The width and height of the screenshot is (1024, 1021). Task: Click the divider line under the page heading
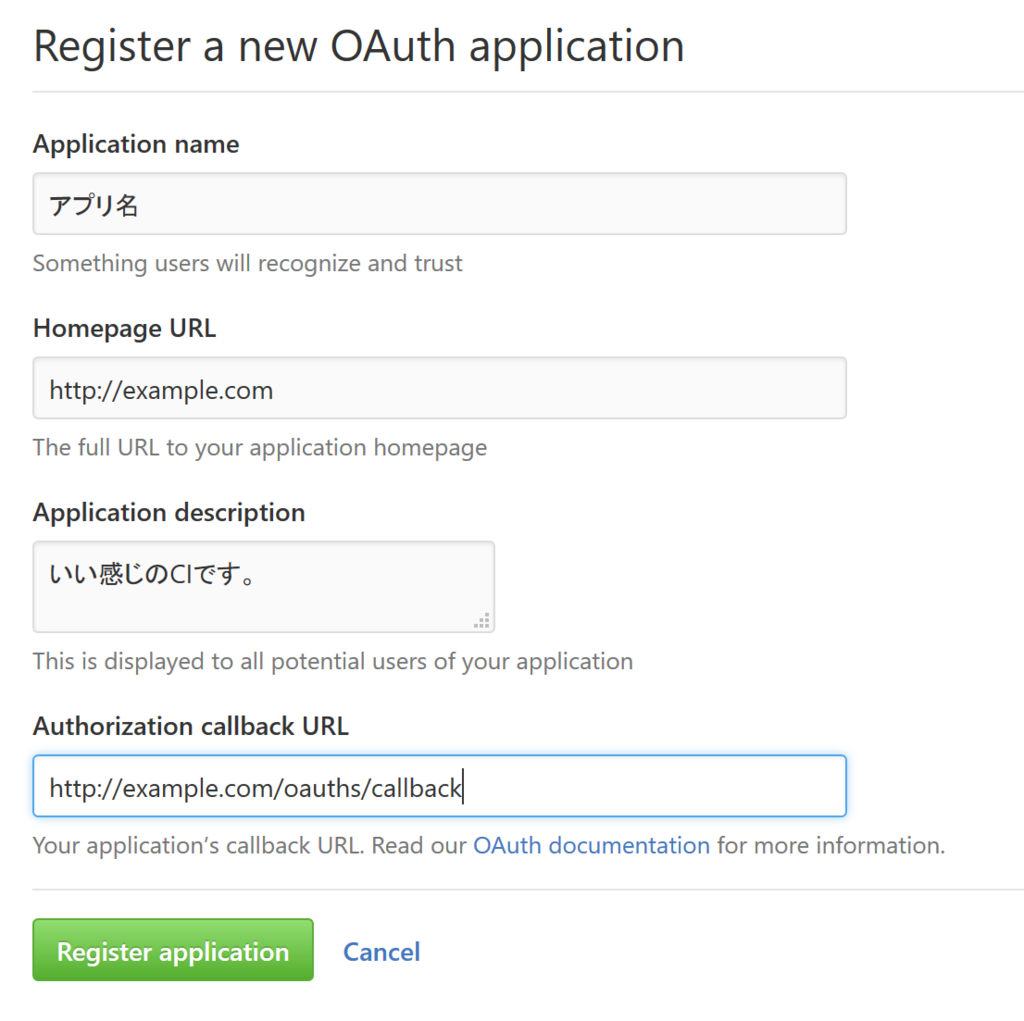528,91
